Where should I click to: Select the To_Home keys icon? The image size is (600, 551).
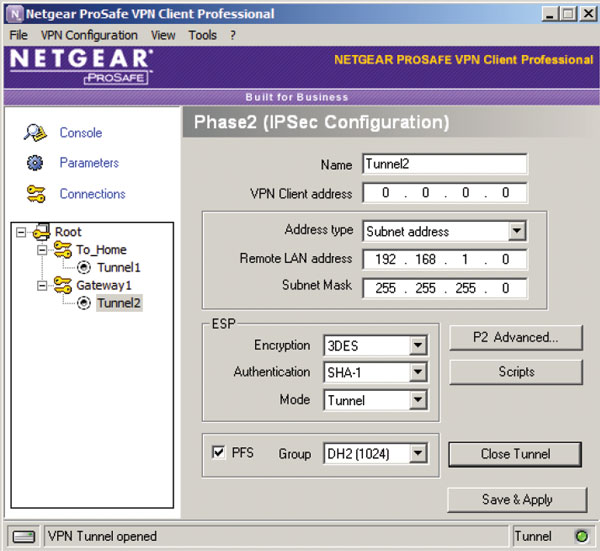[62, 249]
